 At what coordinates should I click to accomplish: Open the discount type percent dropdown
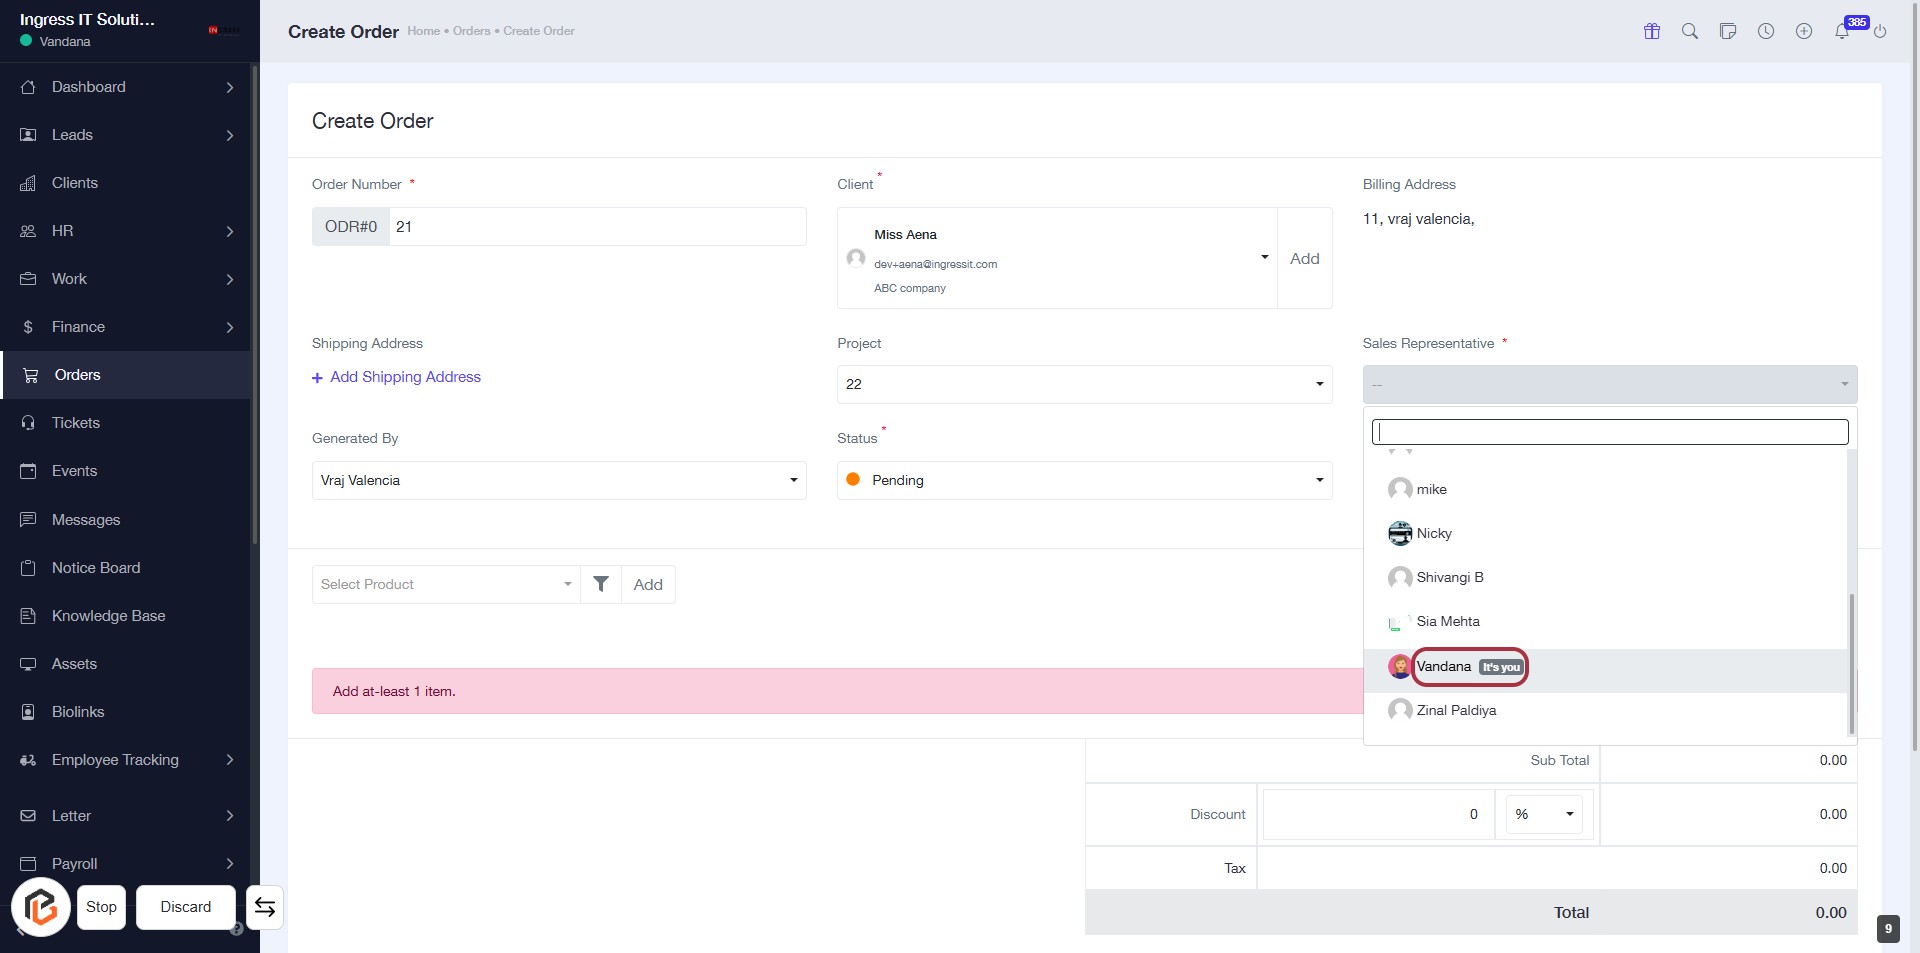click(x=1544, y=814)
